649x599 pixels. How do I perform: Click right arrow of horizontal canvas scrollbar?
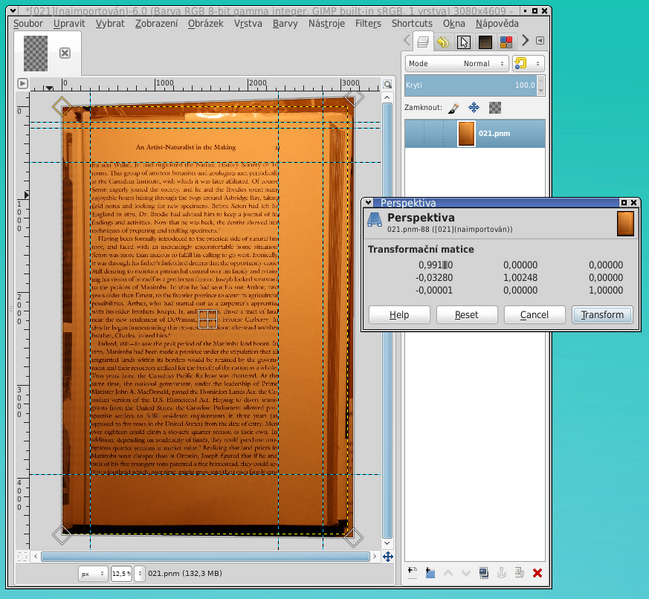pyautogui.click(x=375, y=556)
